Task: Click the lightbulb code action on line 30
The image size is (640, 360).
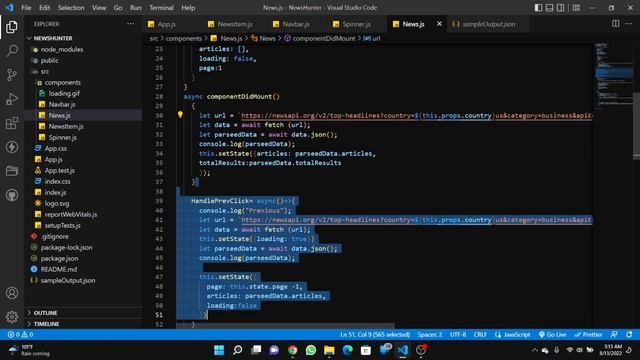Action: [180, 115]
